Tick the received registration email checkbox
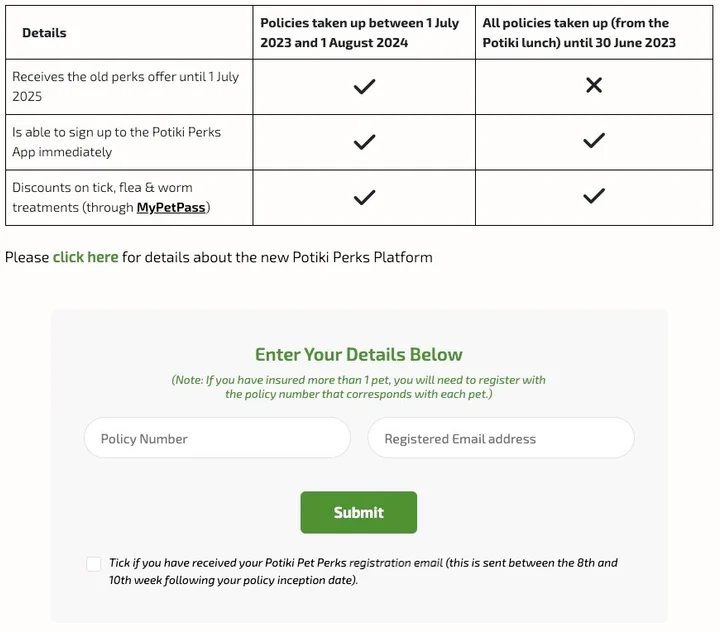Viewport: 720px width, 632px height. (x=94, y=564)
